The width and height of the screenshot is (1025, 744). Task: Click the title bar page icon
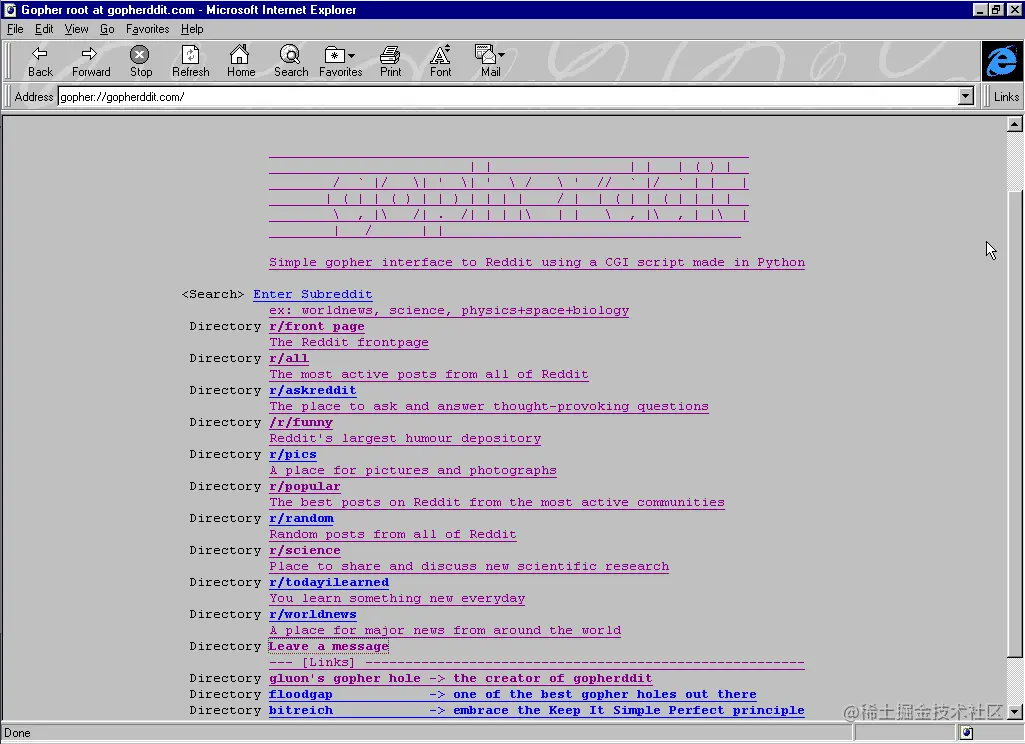[x=10, y=10]
